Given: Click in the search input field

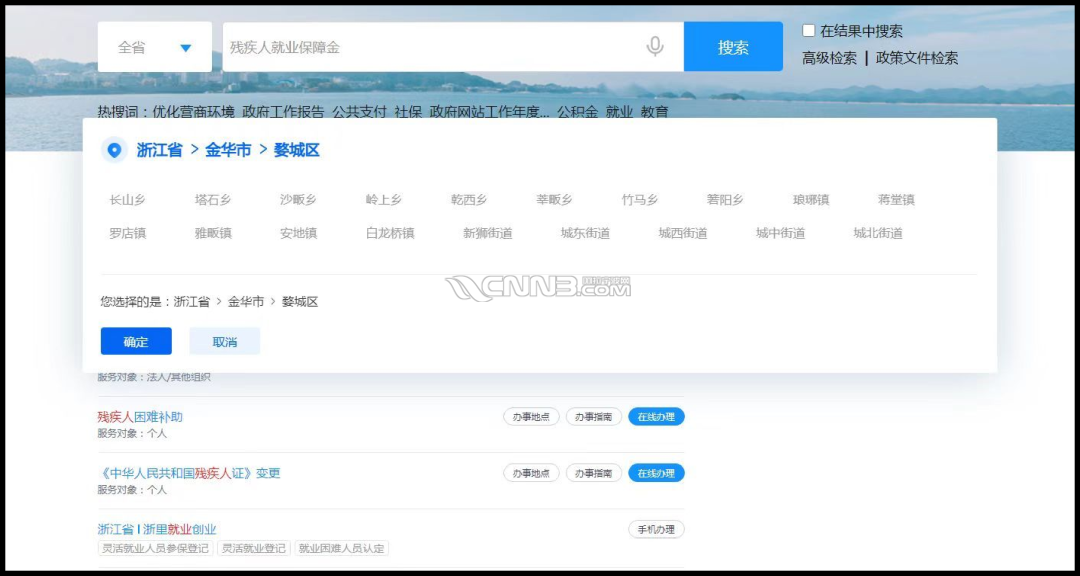Looking at the screenshot, I should point(430,47).
